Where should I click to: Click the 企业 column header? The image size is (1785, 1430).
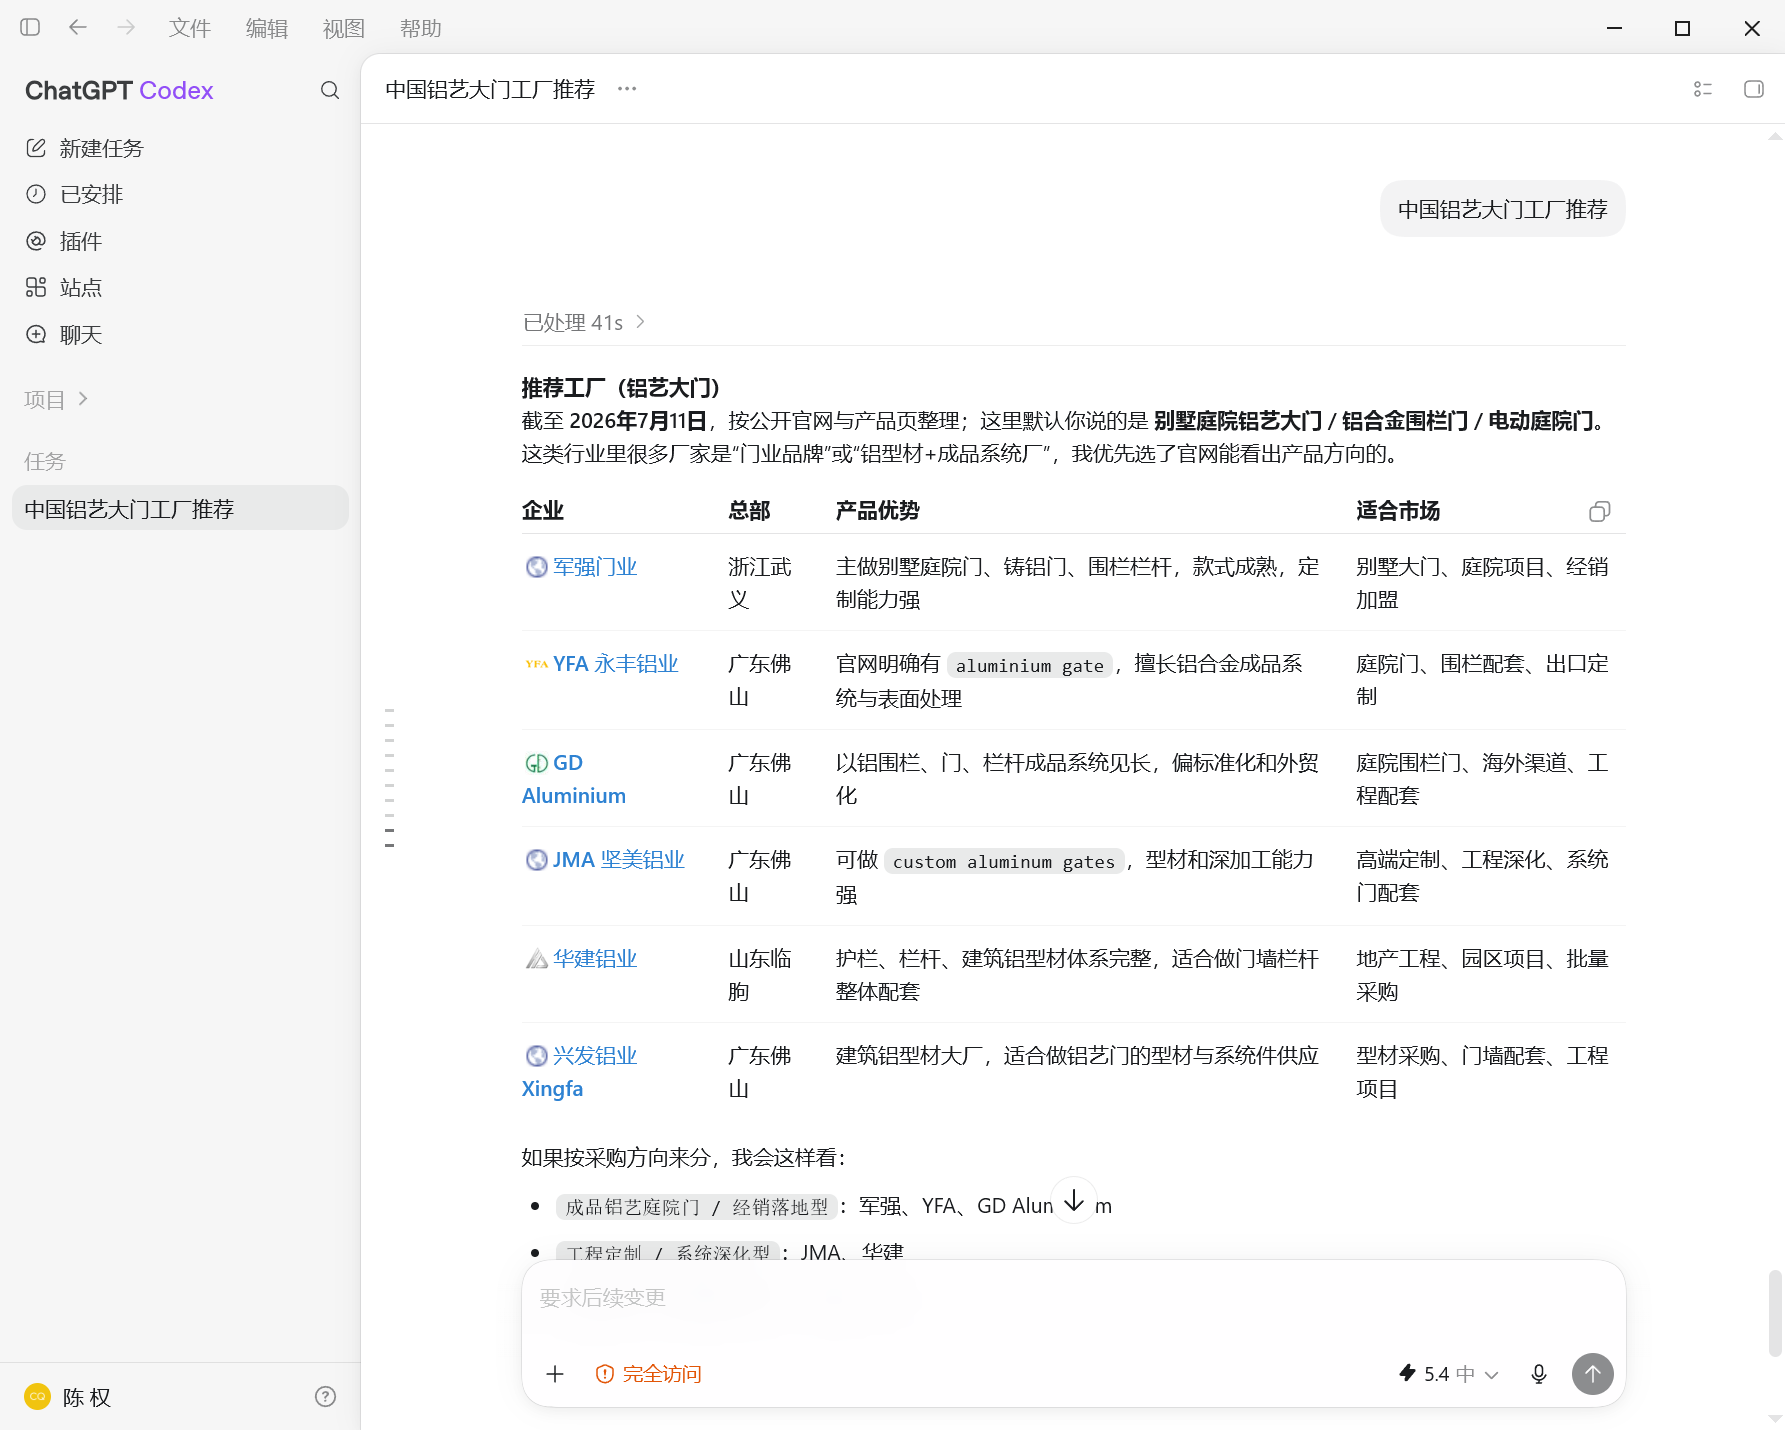[543, 511]
